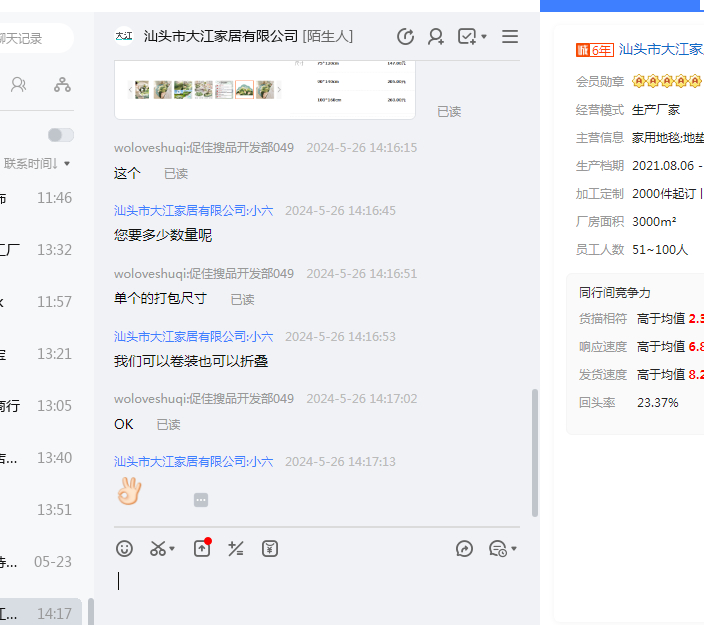704x625 pixels.
Task: Click the more options button beside OK emoji
Action: [x=201, y=500]
